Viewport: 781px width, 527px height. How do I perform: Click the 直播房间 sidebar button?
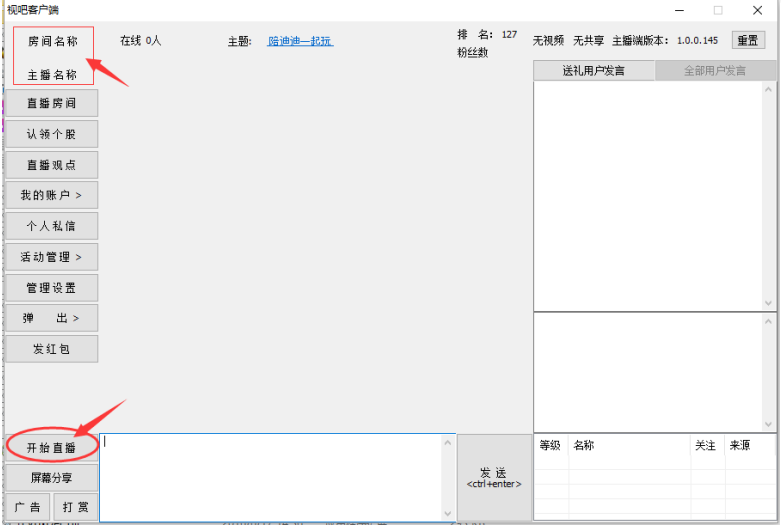click(x=51, y=103)
